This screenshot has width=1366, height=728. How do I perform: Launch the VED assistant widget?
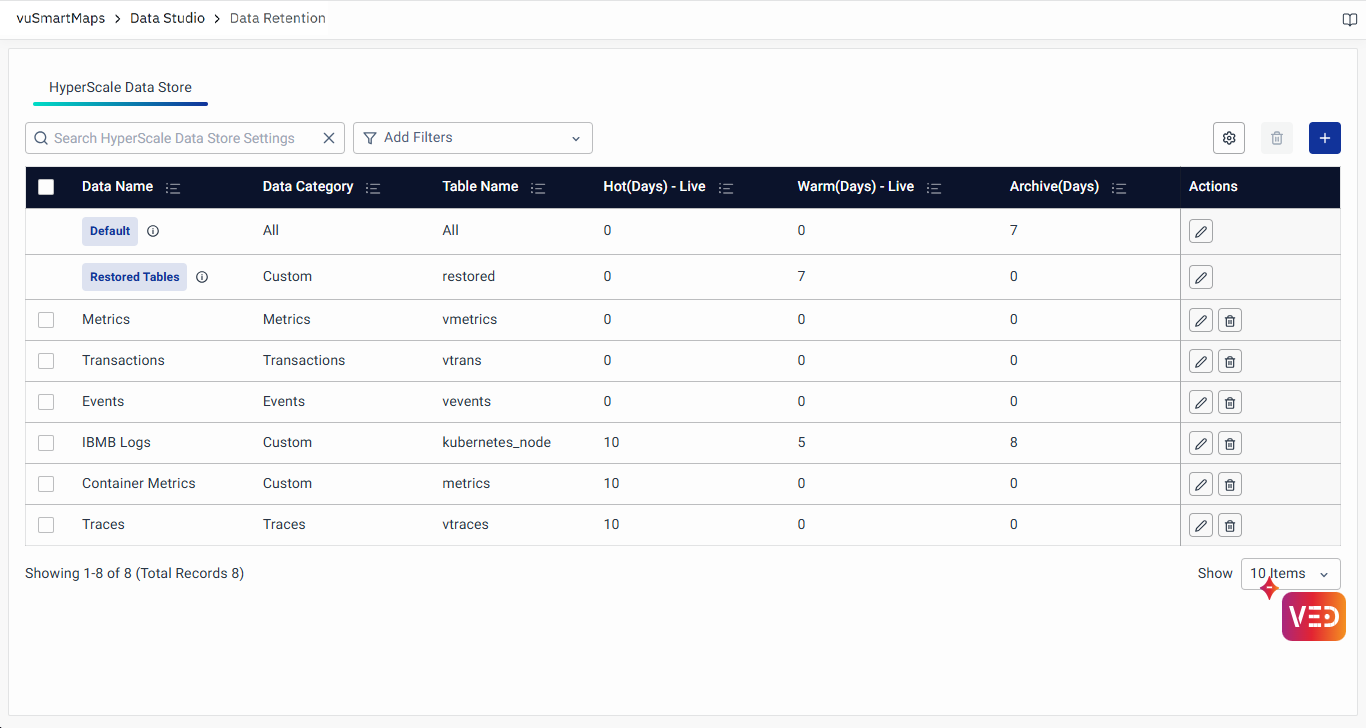(x=1313, y=616)
